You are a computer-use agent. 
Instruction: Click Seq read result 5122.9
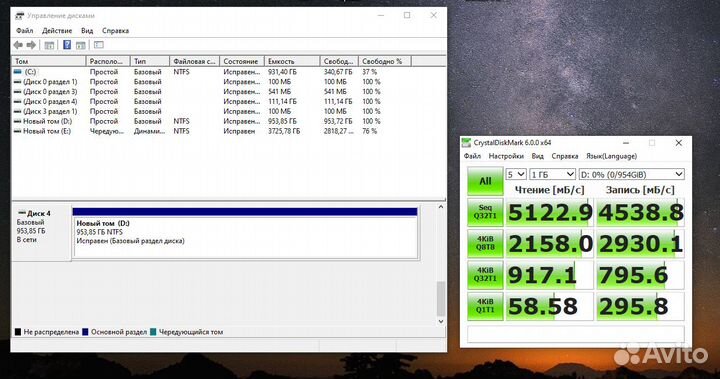click(x=549, y=212)
